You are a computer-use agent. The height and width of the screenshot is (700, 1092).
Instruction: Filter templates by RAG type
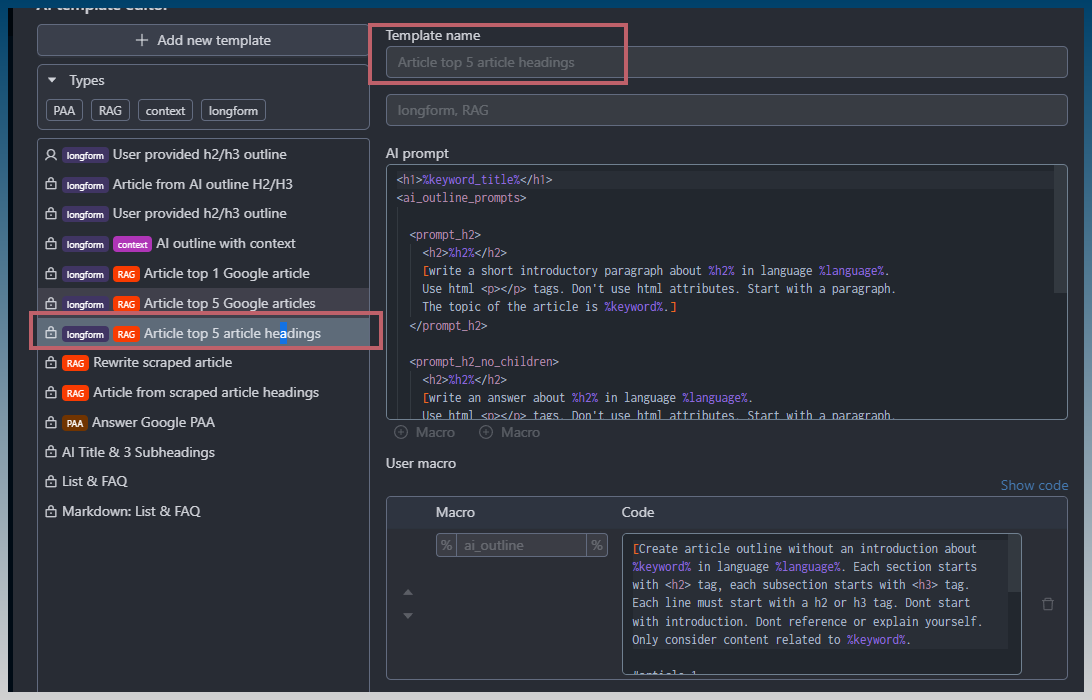coord(110,111)
